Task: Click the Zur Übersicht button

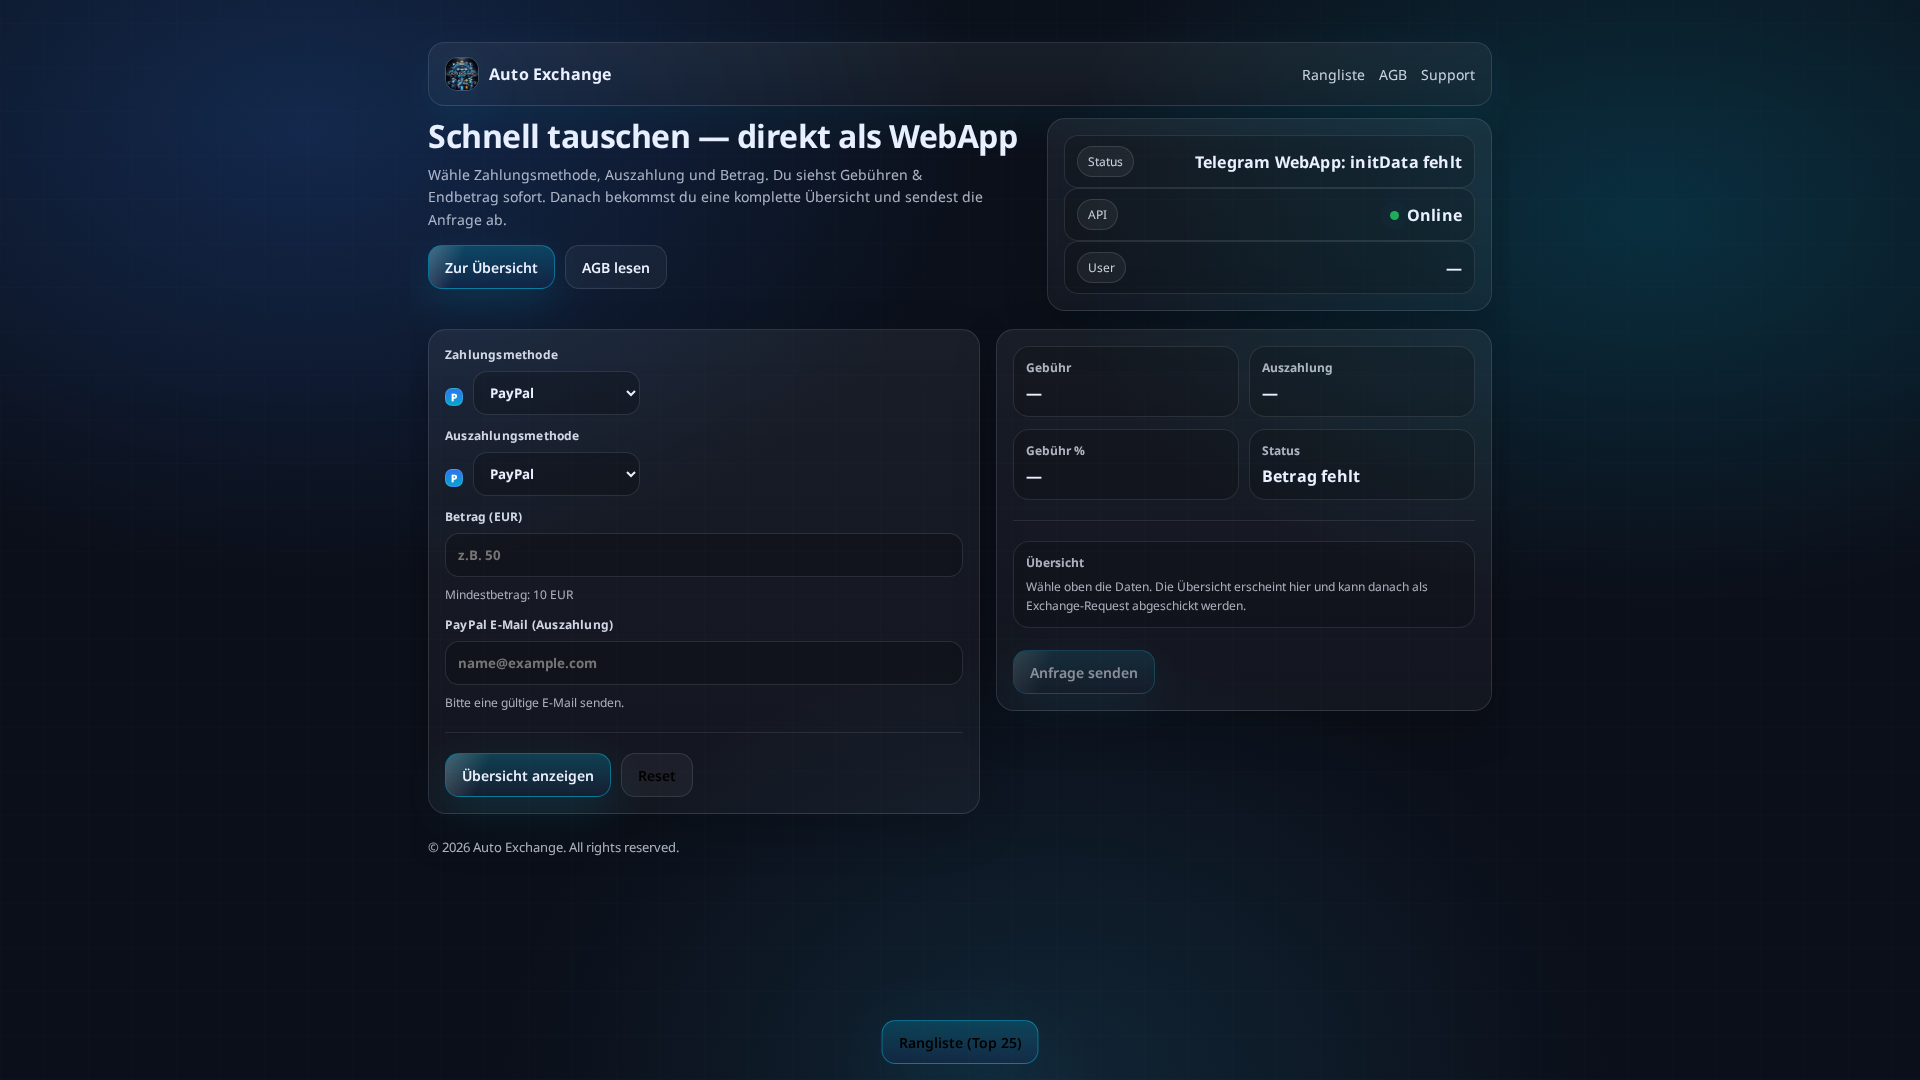Action: coord(491,267)
